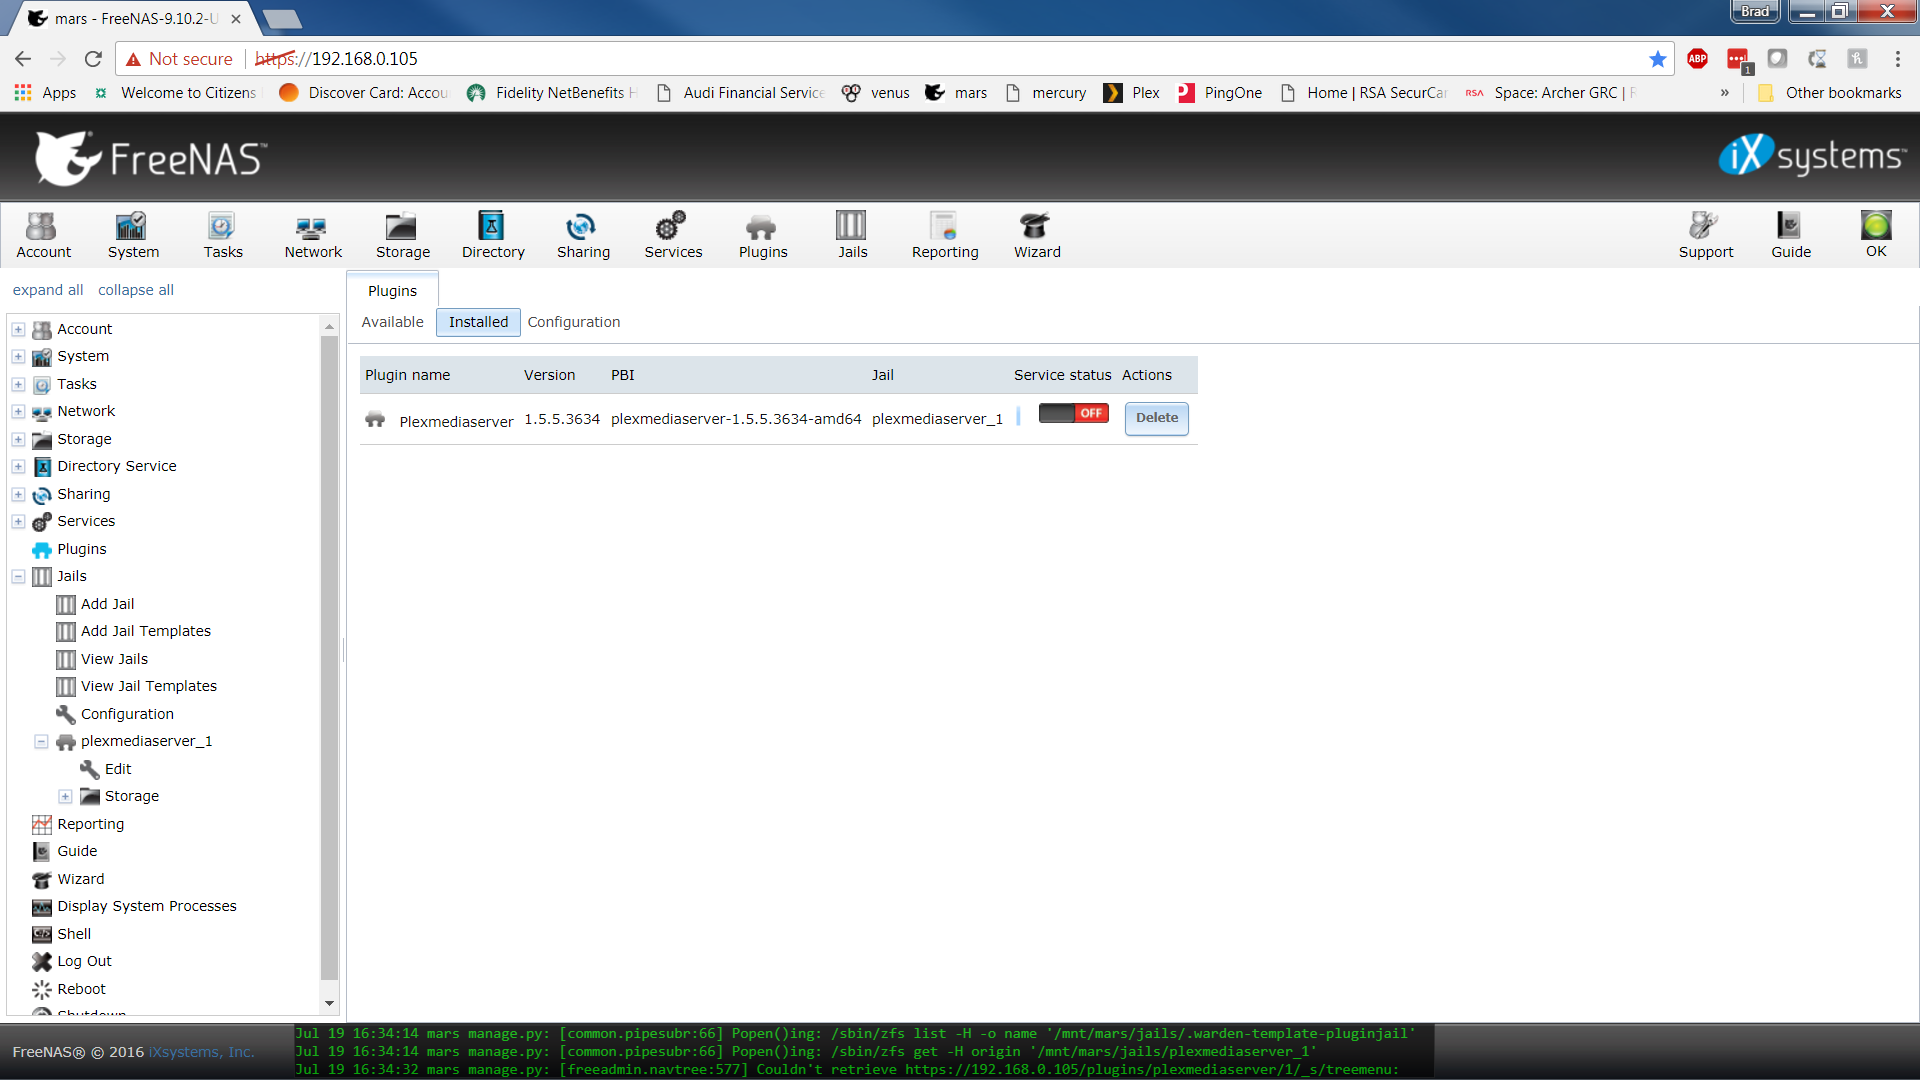Click the console log footer
Image resolution: width=1920 pixels, height=1080 pixels.
click(864, 1051)
